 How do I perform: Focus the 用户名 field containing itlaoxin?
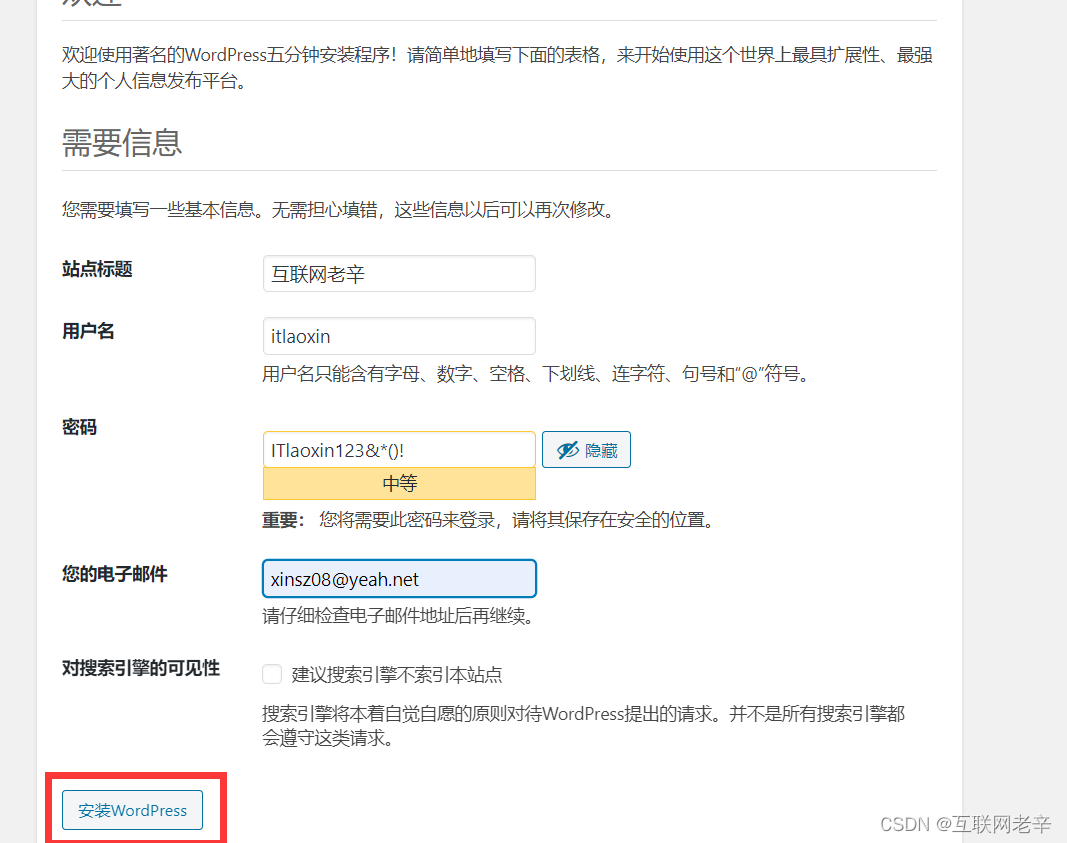(x=399, y=336)
